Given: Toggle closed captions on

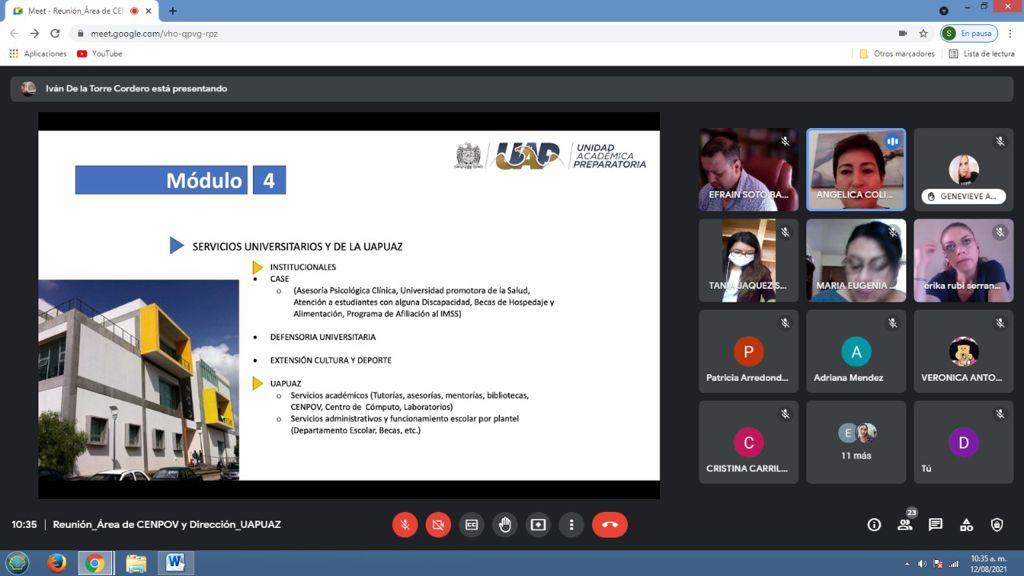Looking at the screenshot, I should (x=471, y=524).
